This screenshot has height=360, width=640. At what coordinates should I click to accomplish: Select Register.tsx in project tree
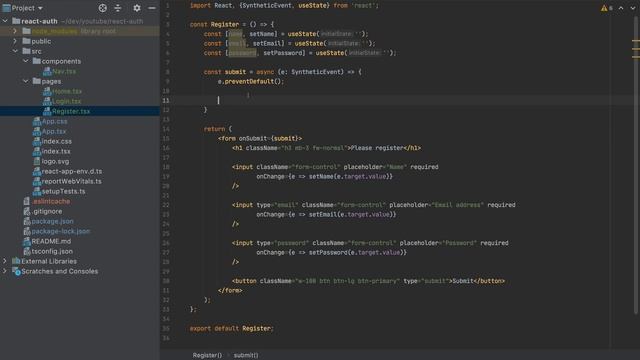71,111
